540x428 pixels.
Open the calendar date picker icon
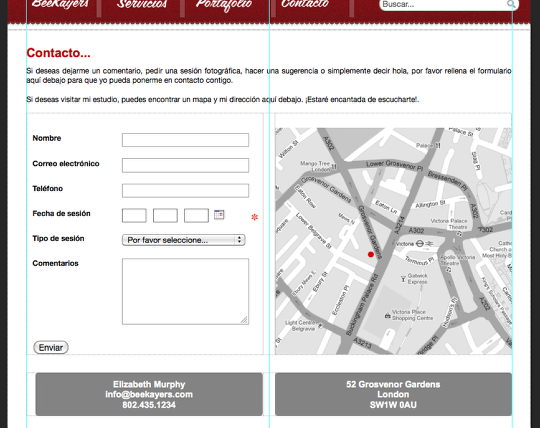click(x=219, y=215)
